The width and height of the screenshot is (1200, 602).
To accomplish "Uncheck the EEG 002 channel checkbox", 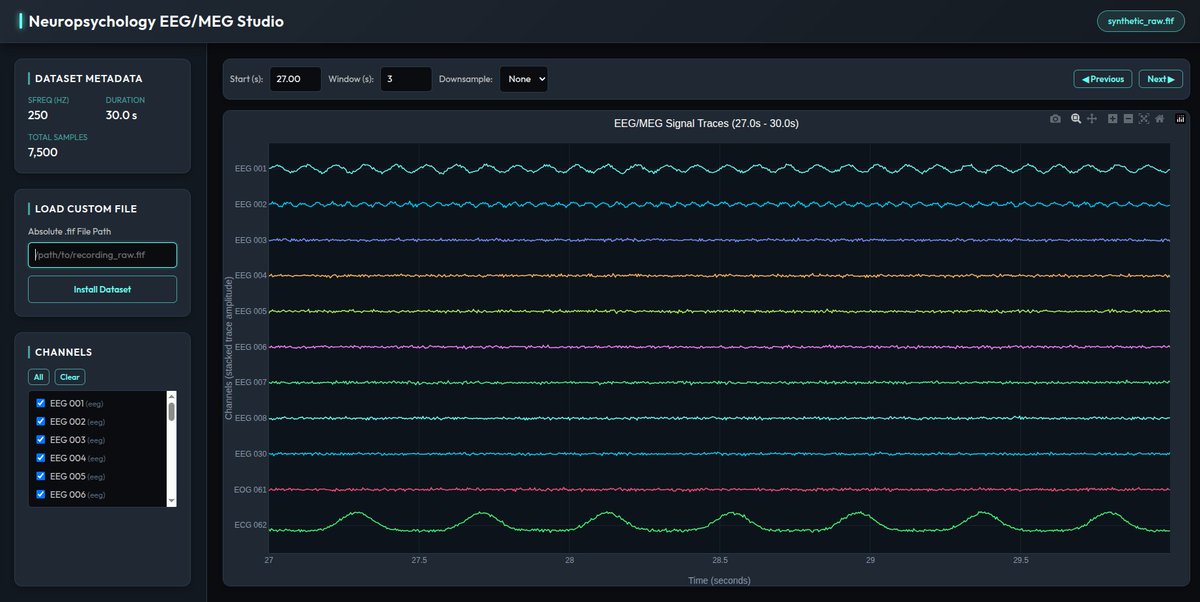I will pos(41,421).
